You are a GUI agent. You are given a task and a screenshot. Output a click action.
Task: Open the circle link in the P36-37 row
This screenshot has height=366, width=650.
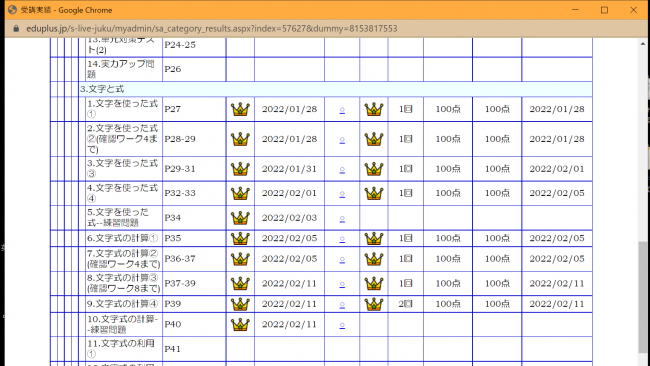(342, 259)
